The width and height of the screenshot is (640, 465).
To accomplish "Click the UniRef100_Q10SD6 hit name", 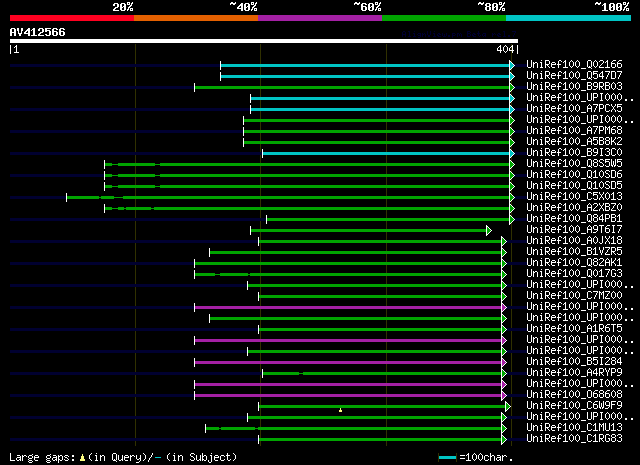I will pos(574,174).
